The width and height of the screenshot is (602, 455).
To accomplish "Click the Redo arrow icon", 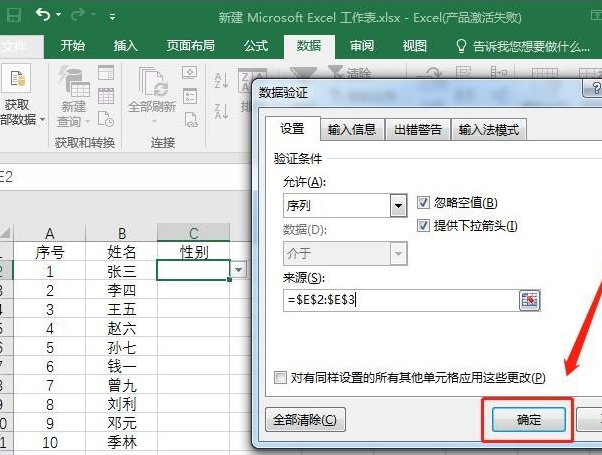I will coord(78,15).
